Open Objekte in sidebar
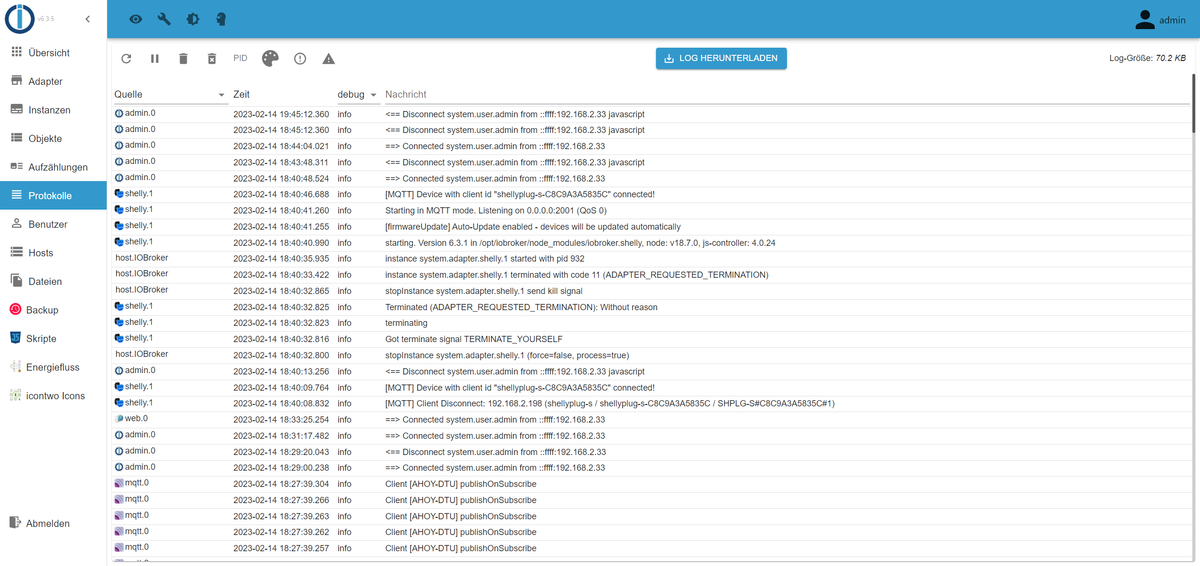Viewport: 1200px width, 566px height. click(x=53, y=138)
